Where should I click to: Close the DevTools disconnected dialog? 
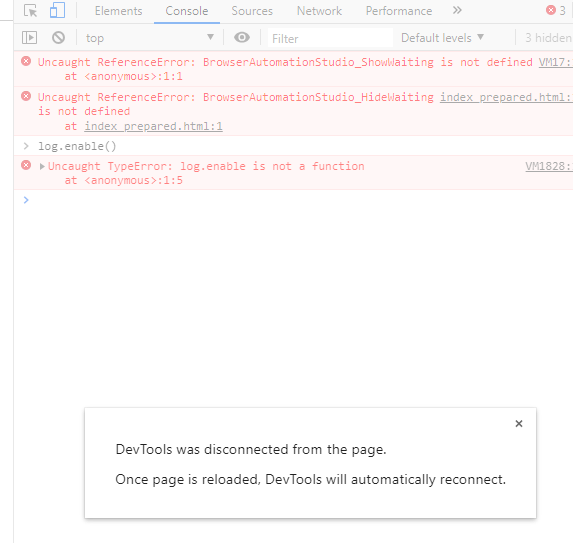[x=519, y=424]
